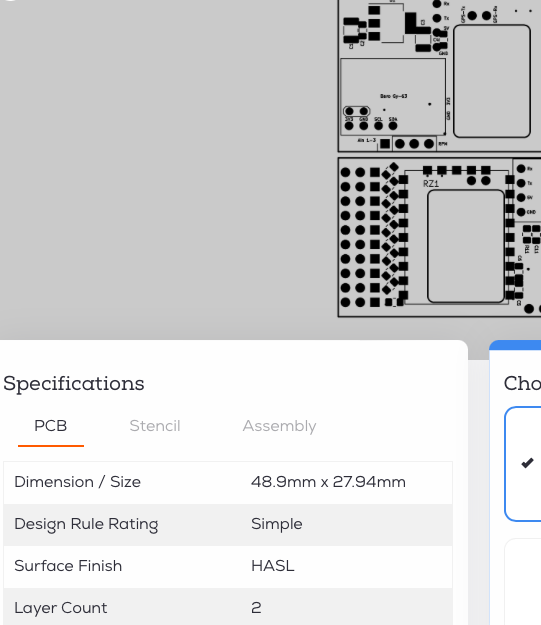Switch to the Stencil tab
This screenshot has width=541, height=625.
pyautogui.click(x=155, y=426)
